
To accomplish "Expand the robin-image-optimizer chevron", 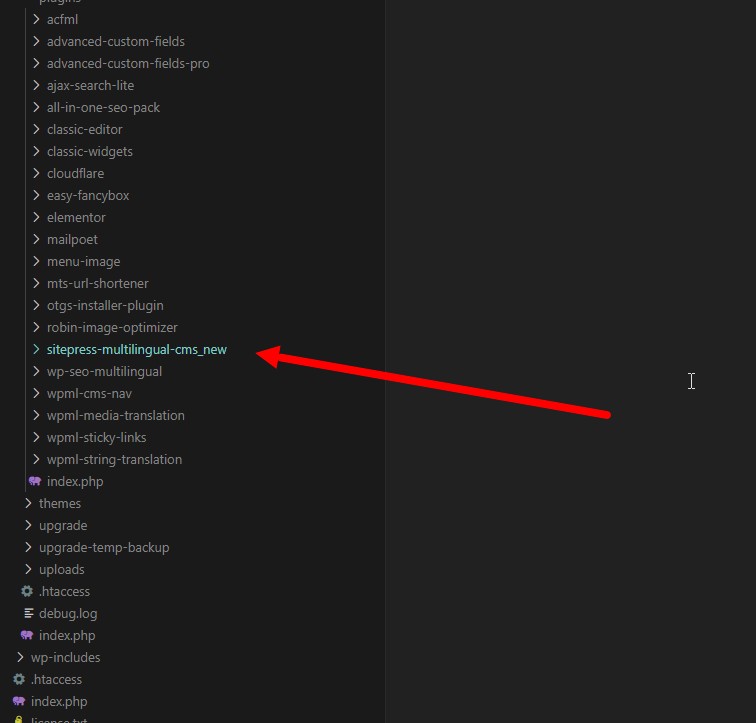I will point(36,327).
